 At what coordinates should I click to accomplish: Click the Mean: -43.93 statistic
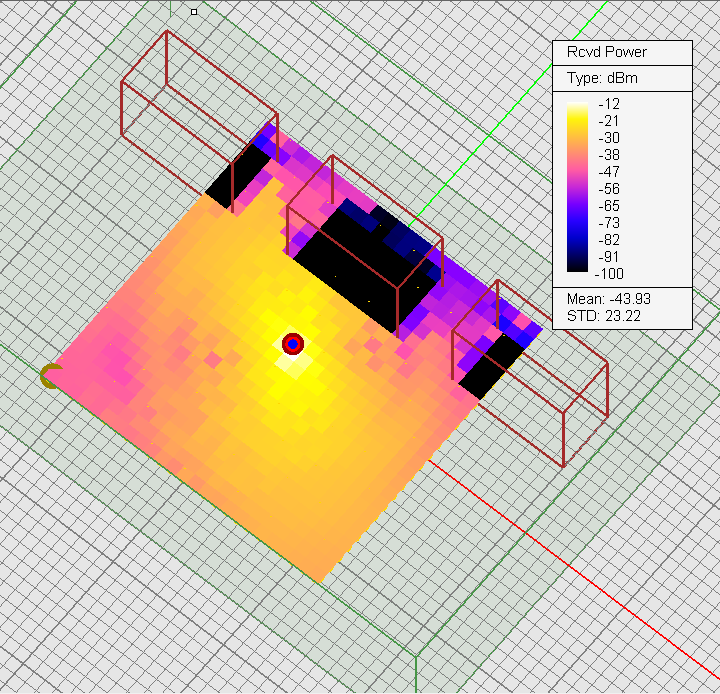coord(610,299)
